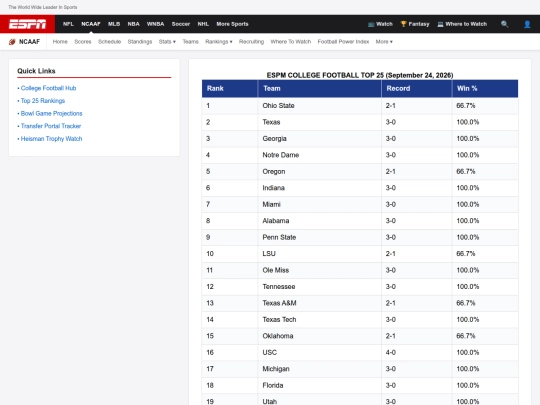Click the Quick Links heading
This screenshot has width=540, height=405.
36,71
